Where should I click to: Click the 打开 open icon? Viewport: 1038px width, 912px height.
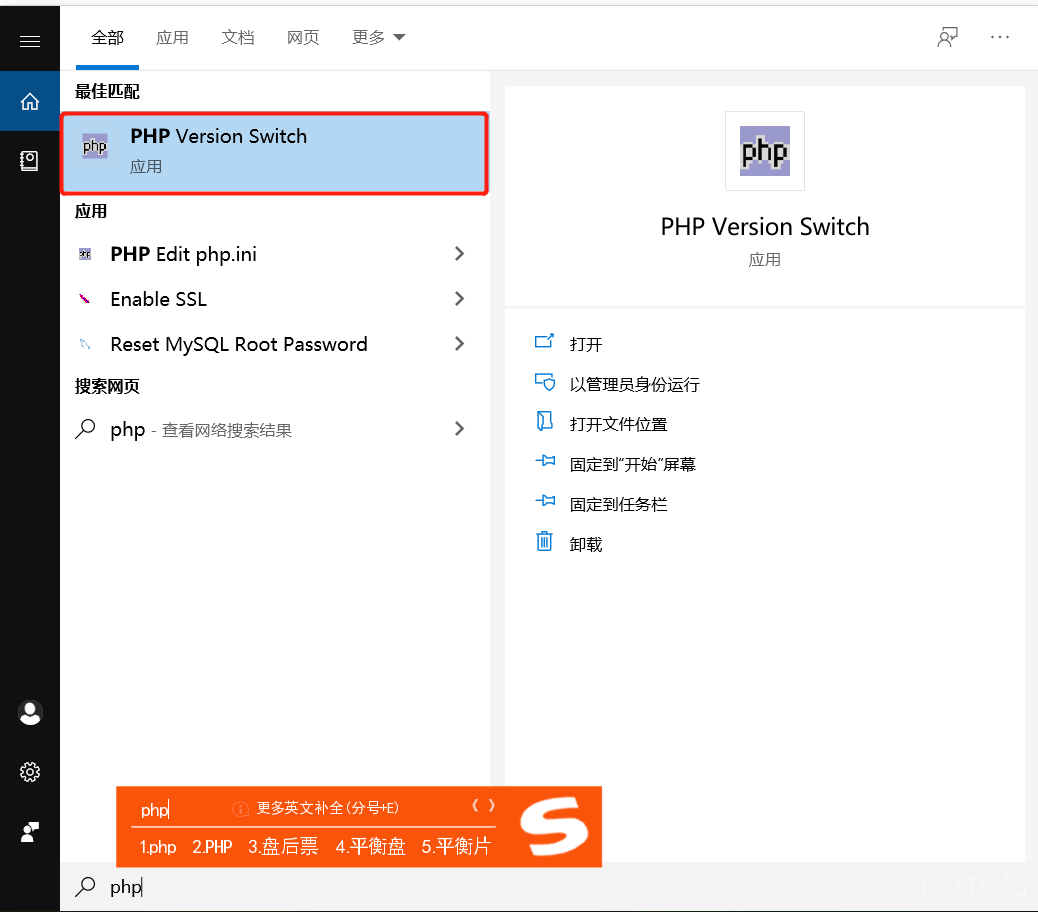coord(544,342)
